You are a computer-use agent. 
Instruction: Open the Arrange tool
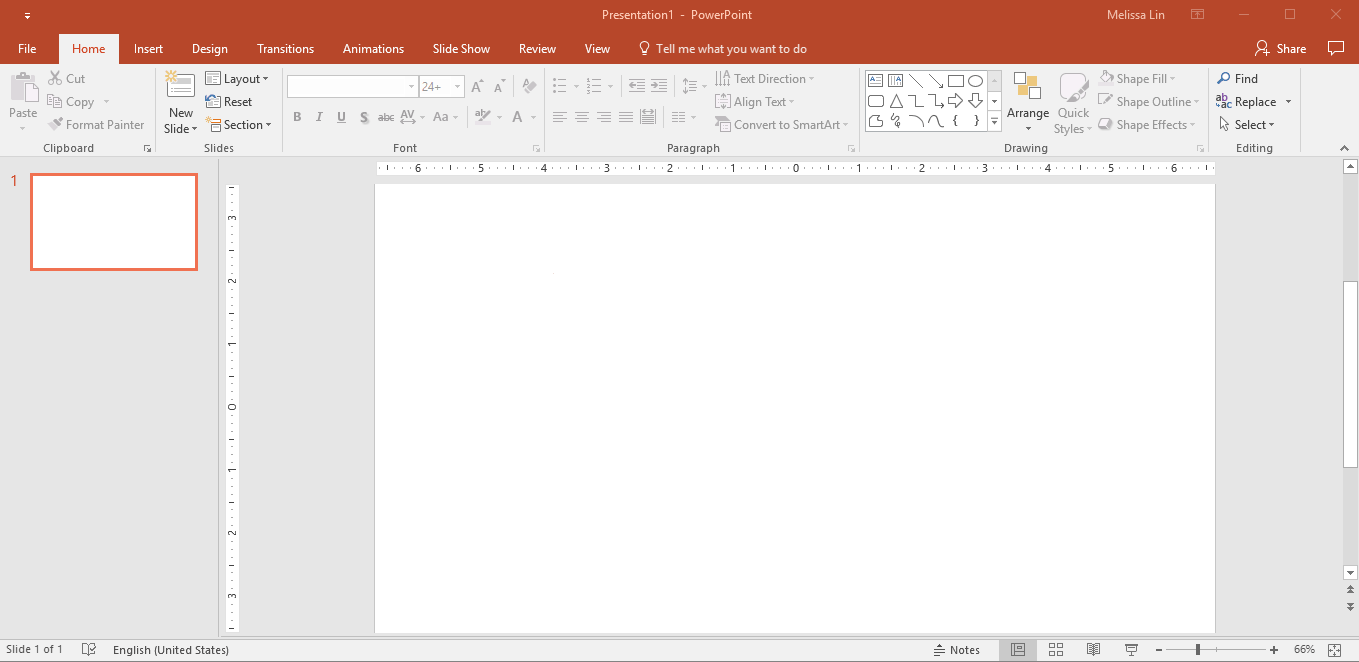1027,102
